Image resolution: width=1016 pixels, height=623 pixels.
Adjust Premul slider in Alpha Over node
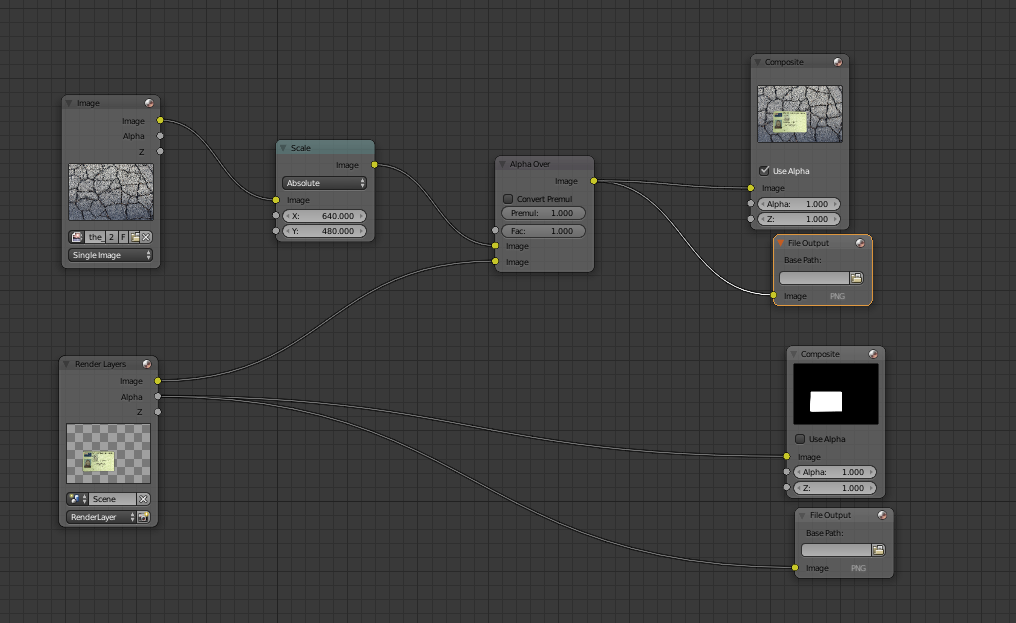pyautogui.click(x=543, y=213)
